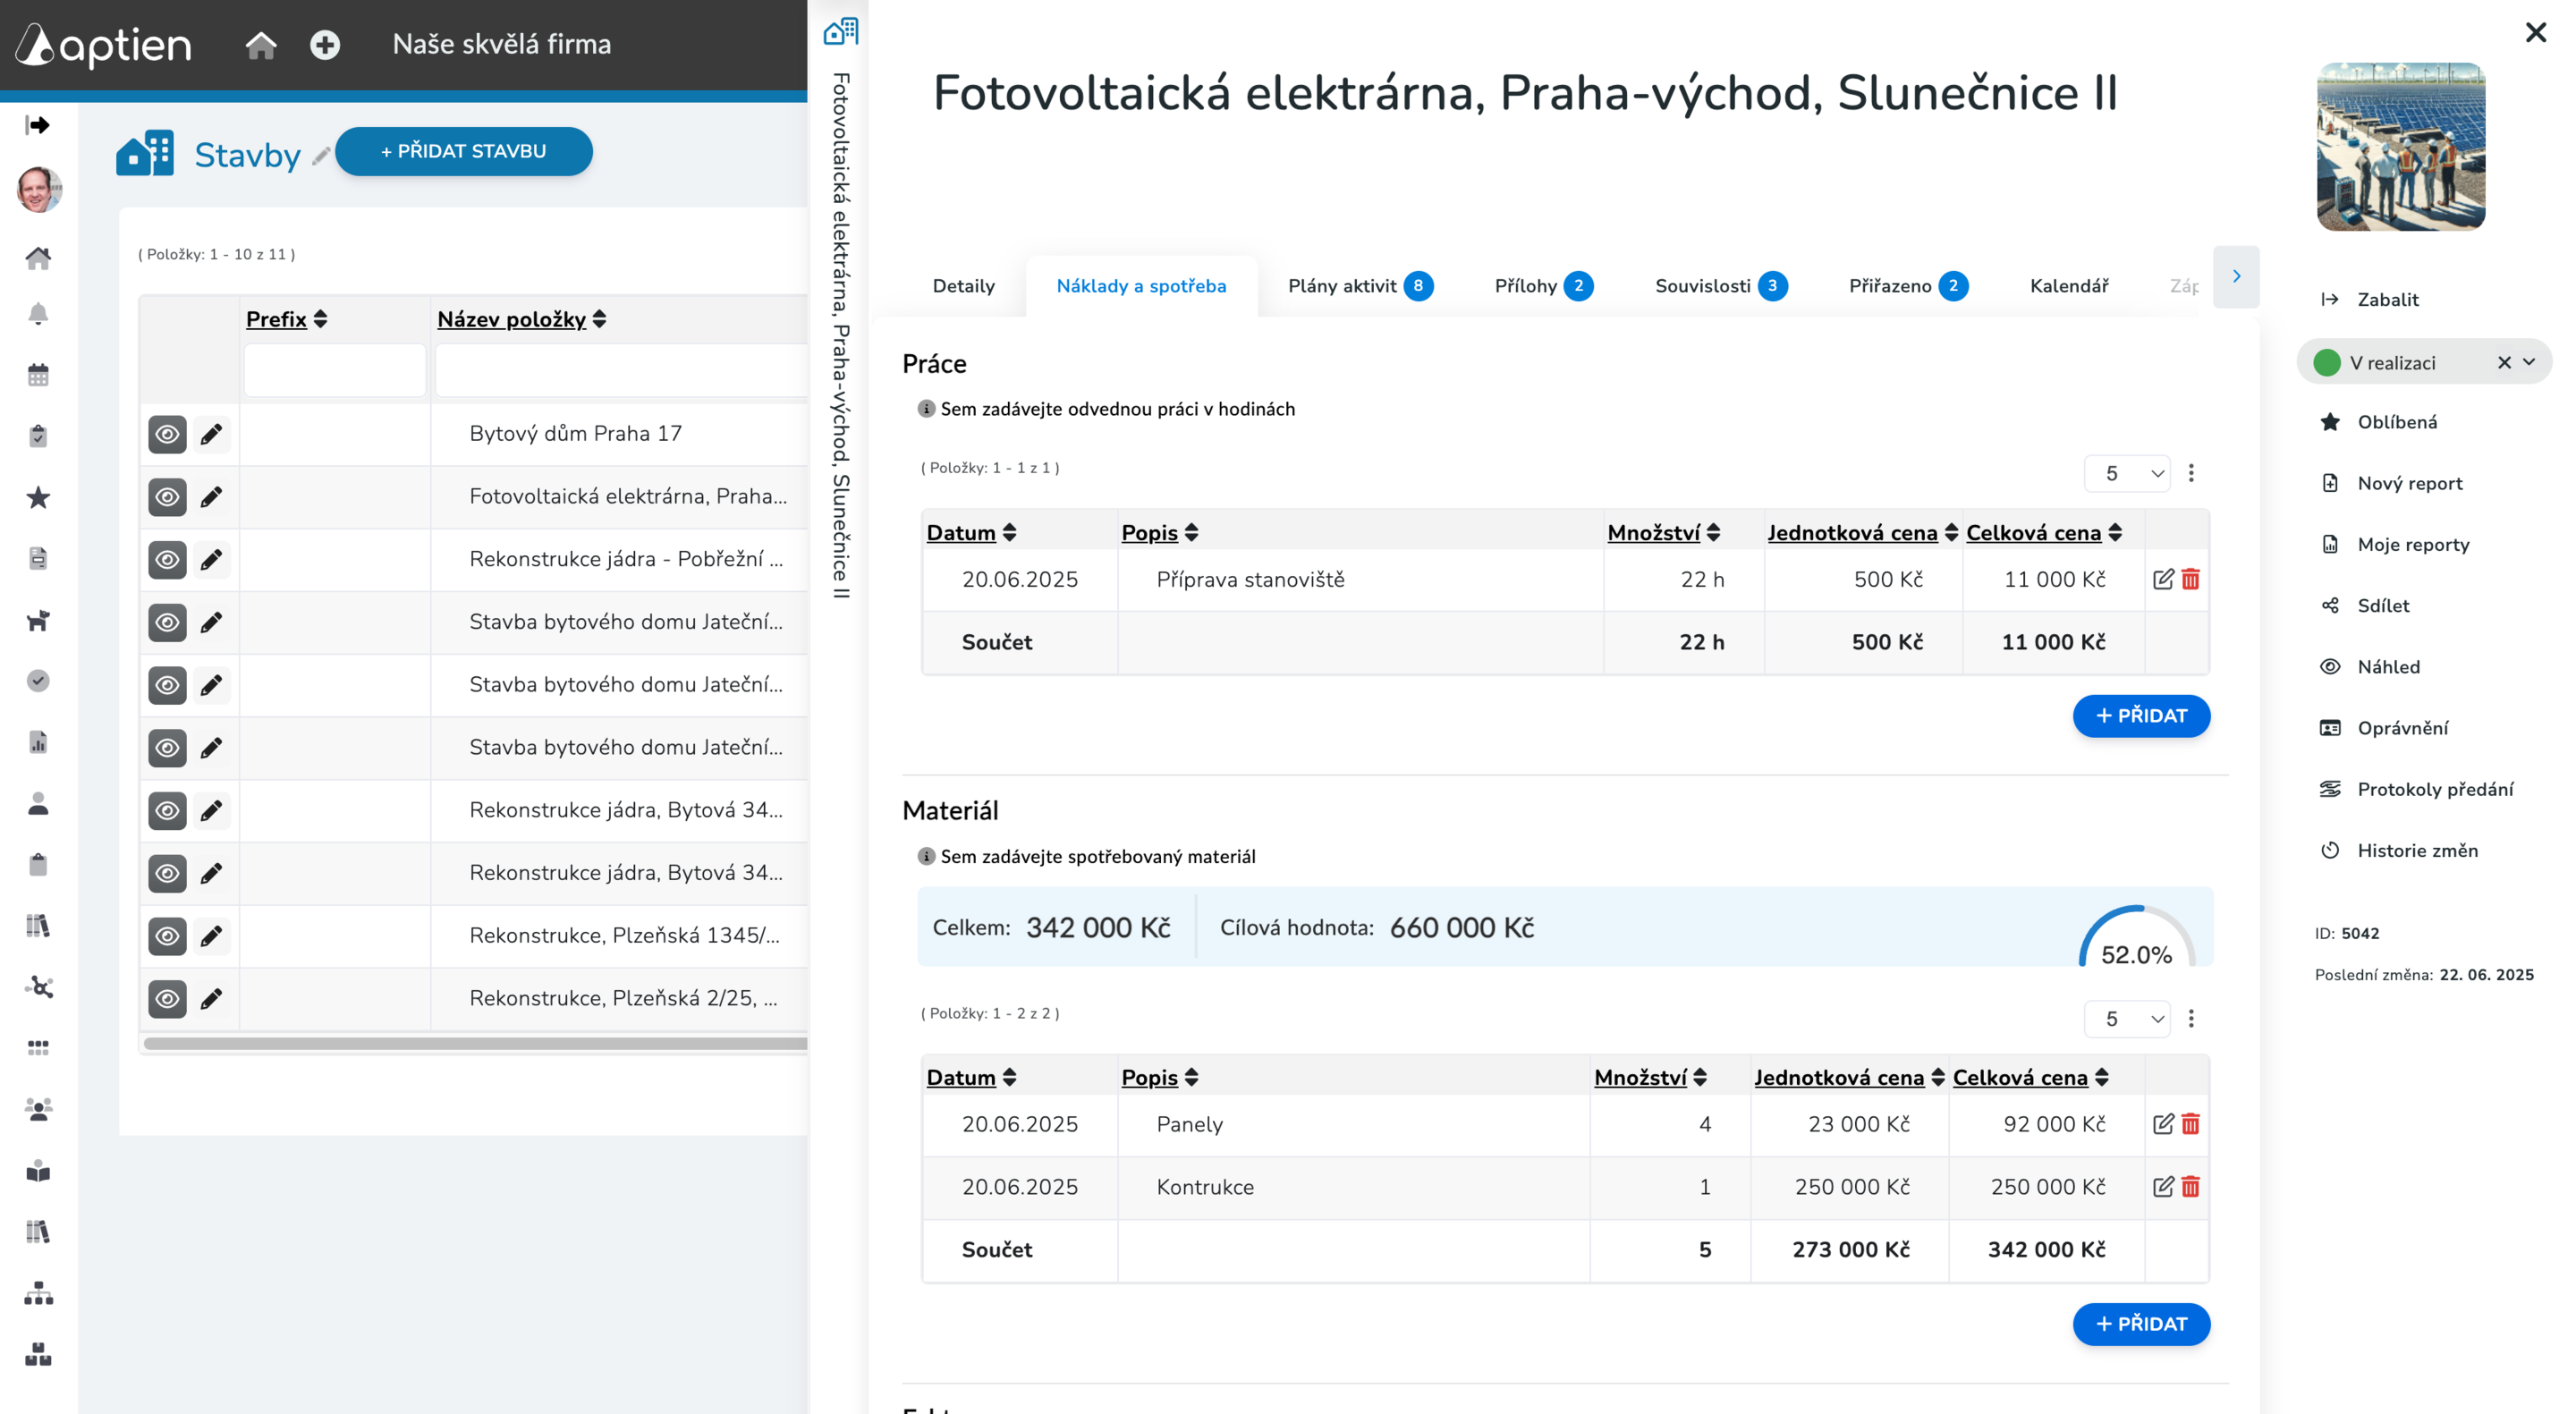Add material with Materiál + PŘIDAT button
This screenshot has height=1414, width=2576.
point(2141,1324)
